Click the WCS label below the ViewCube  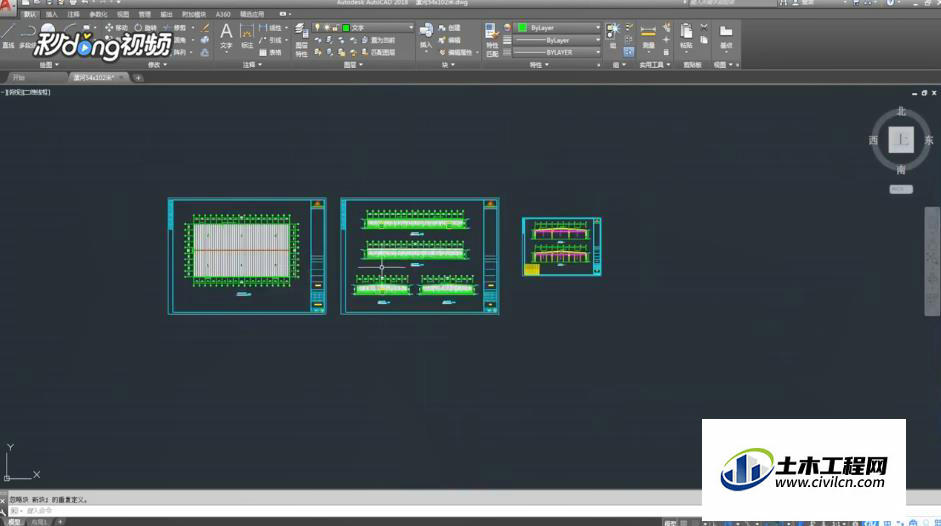point(901,189)
